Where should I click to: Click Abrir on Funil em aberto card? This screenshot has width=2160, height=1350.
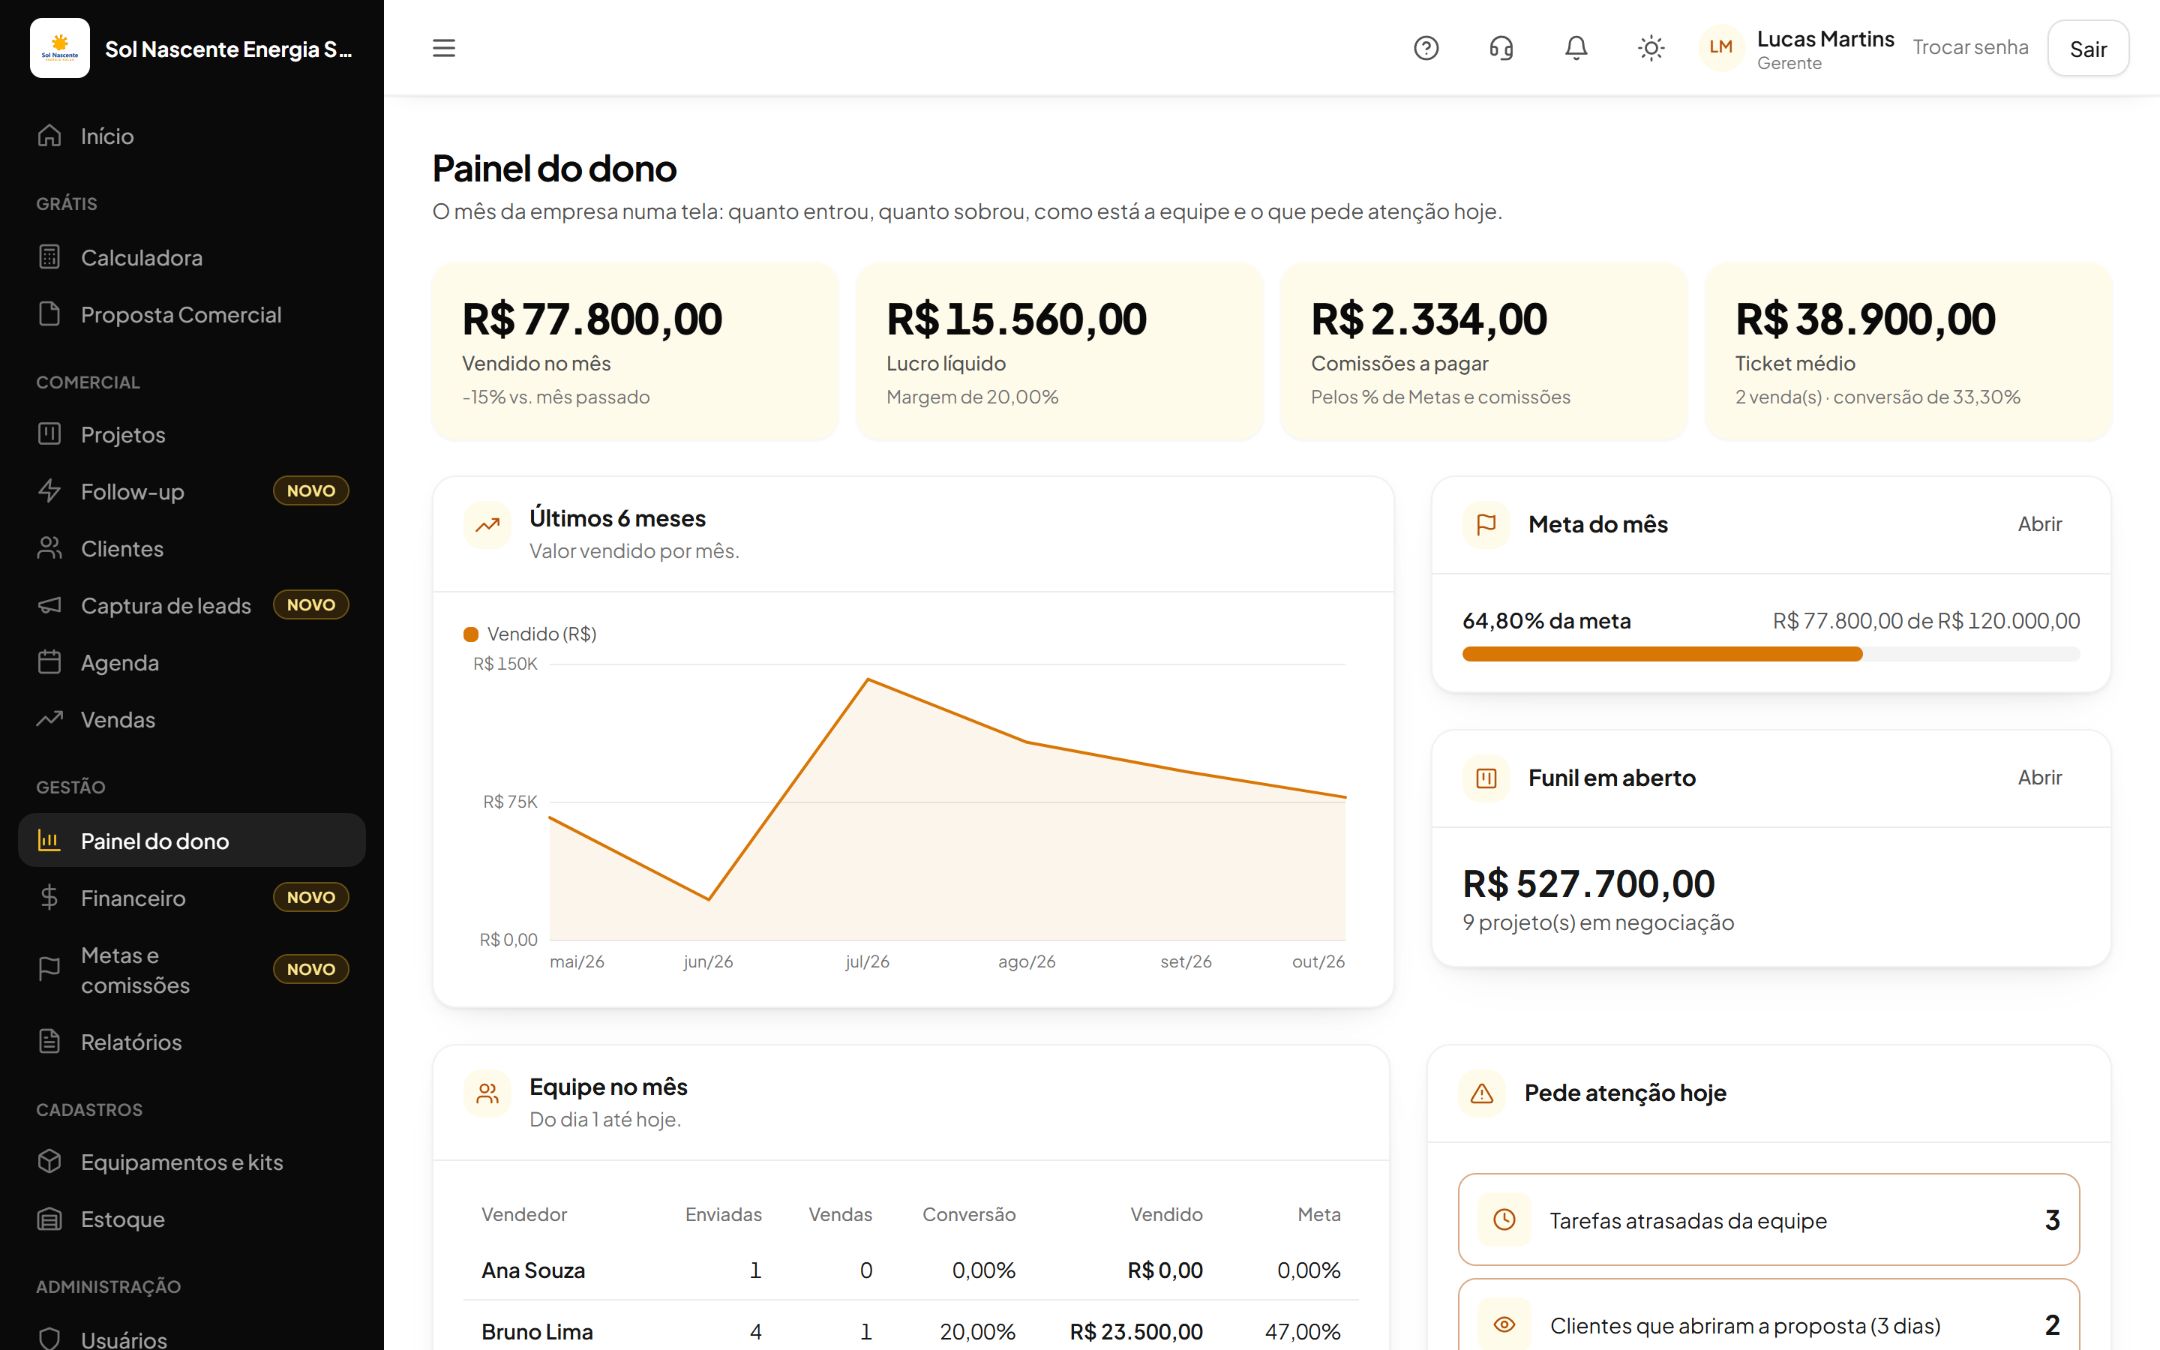pos(2039,777)
